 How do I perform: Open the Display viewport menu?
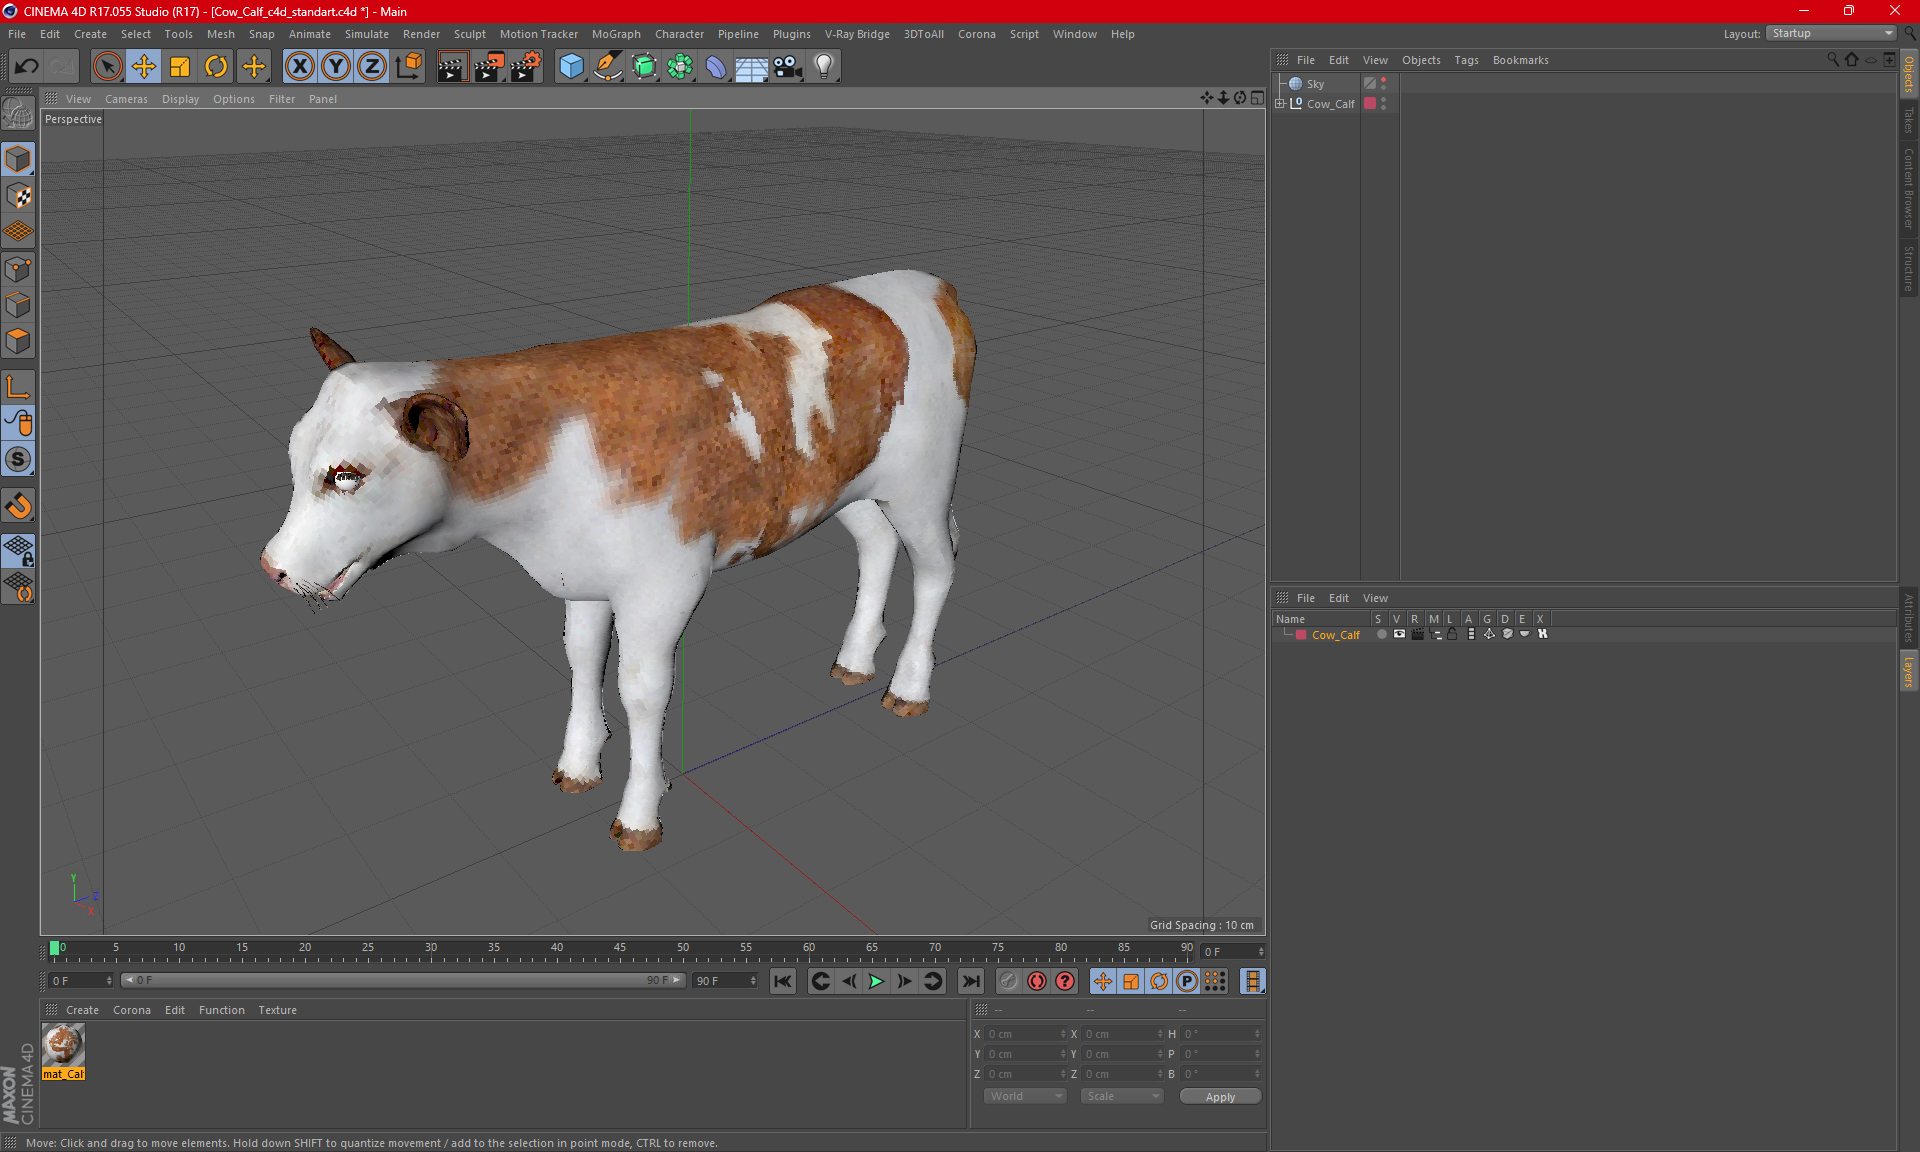click(180, 99)
